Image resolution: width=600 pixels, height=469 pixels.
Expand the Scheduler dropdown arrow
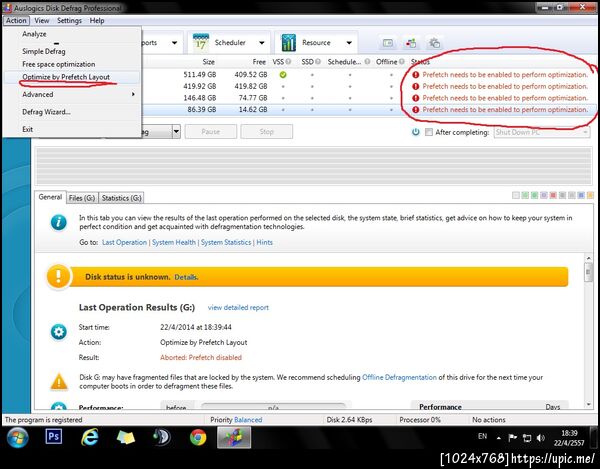[x=262, y=42]
